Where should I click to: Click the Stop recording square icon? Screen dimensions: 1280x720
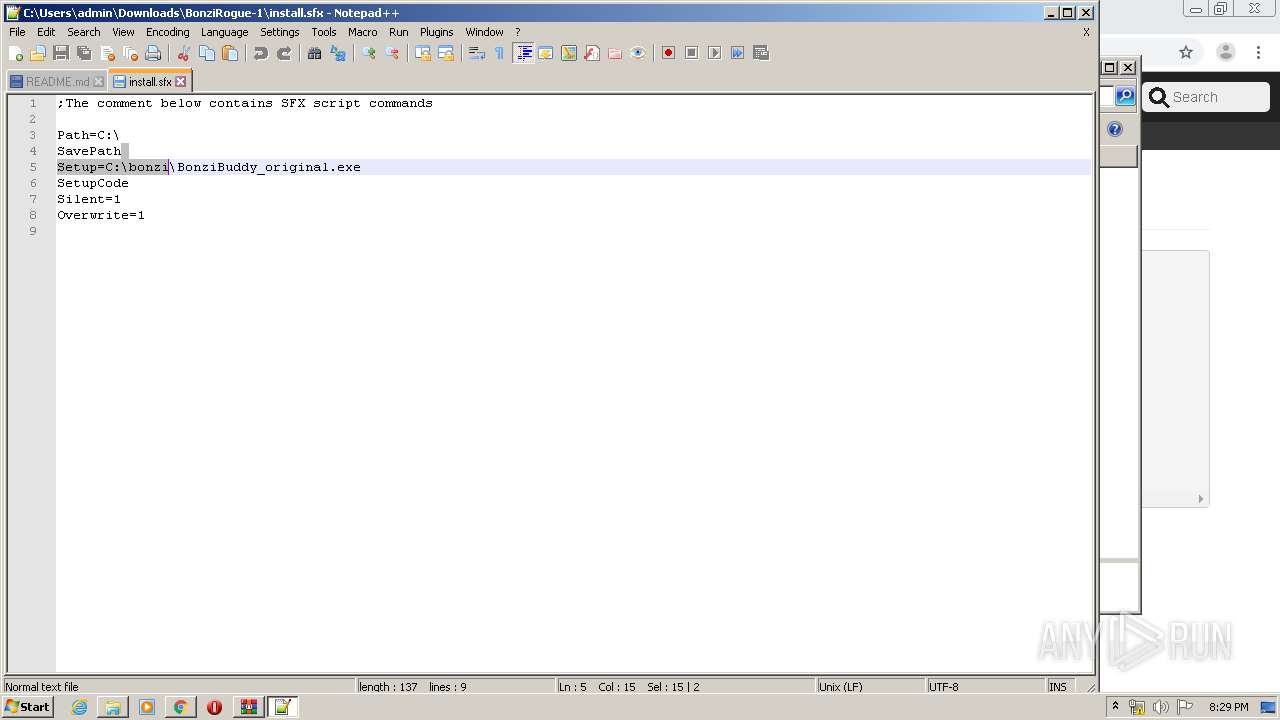(692, 53)
